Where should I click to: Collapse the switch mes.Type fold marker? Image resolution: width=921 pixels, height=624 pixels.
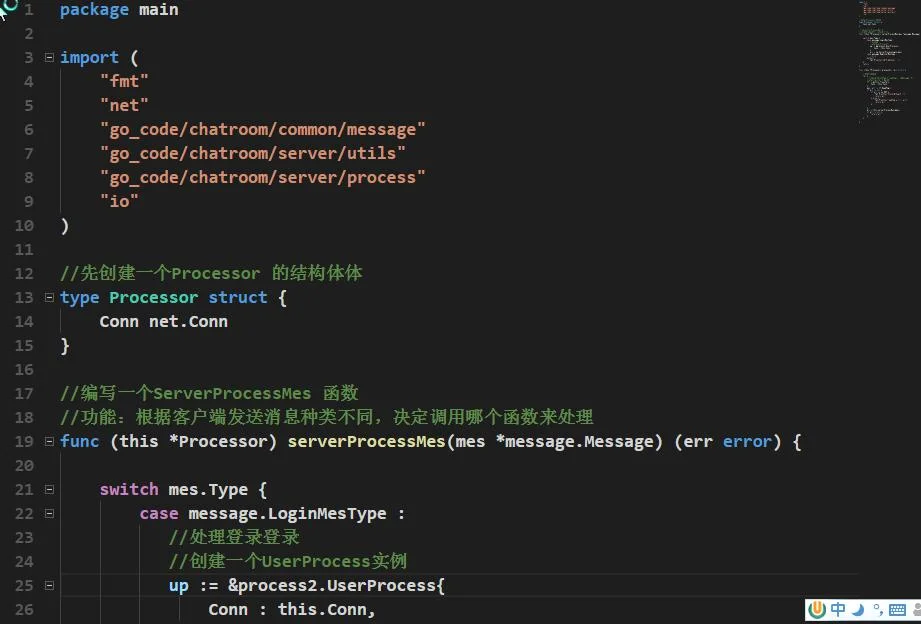pyautogui.click(x=49, y=489)
